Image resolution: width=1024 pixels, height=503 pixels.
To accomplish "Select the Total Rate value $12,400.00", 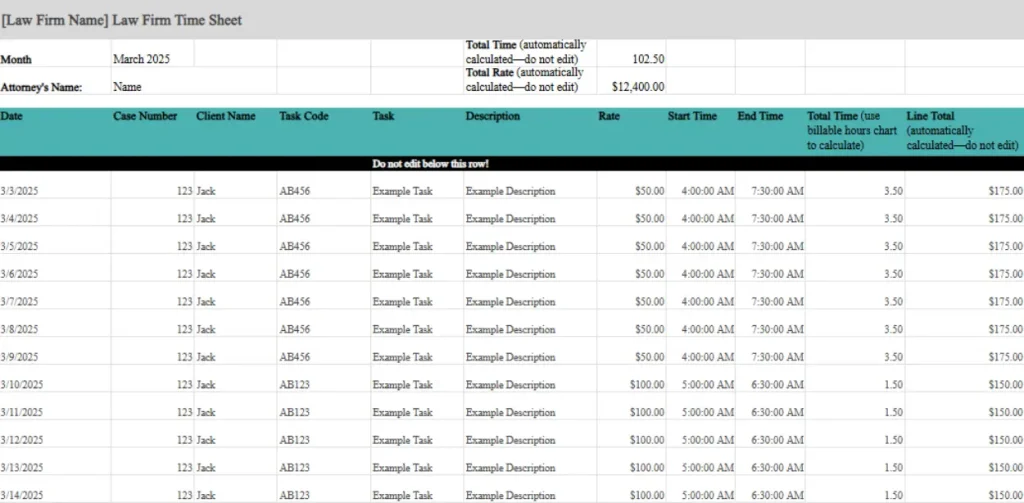I will (x=638, y=86).
